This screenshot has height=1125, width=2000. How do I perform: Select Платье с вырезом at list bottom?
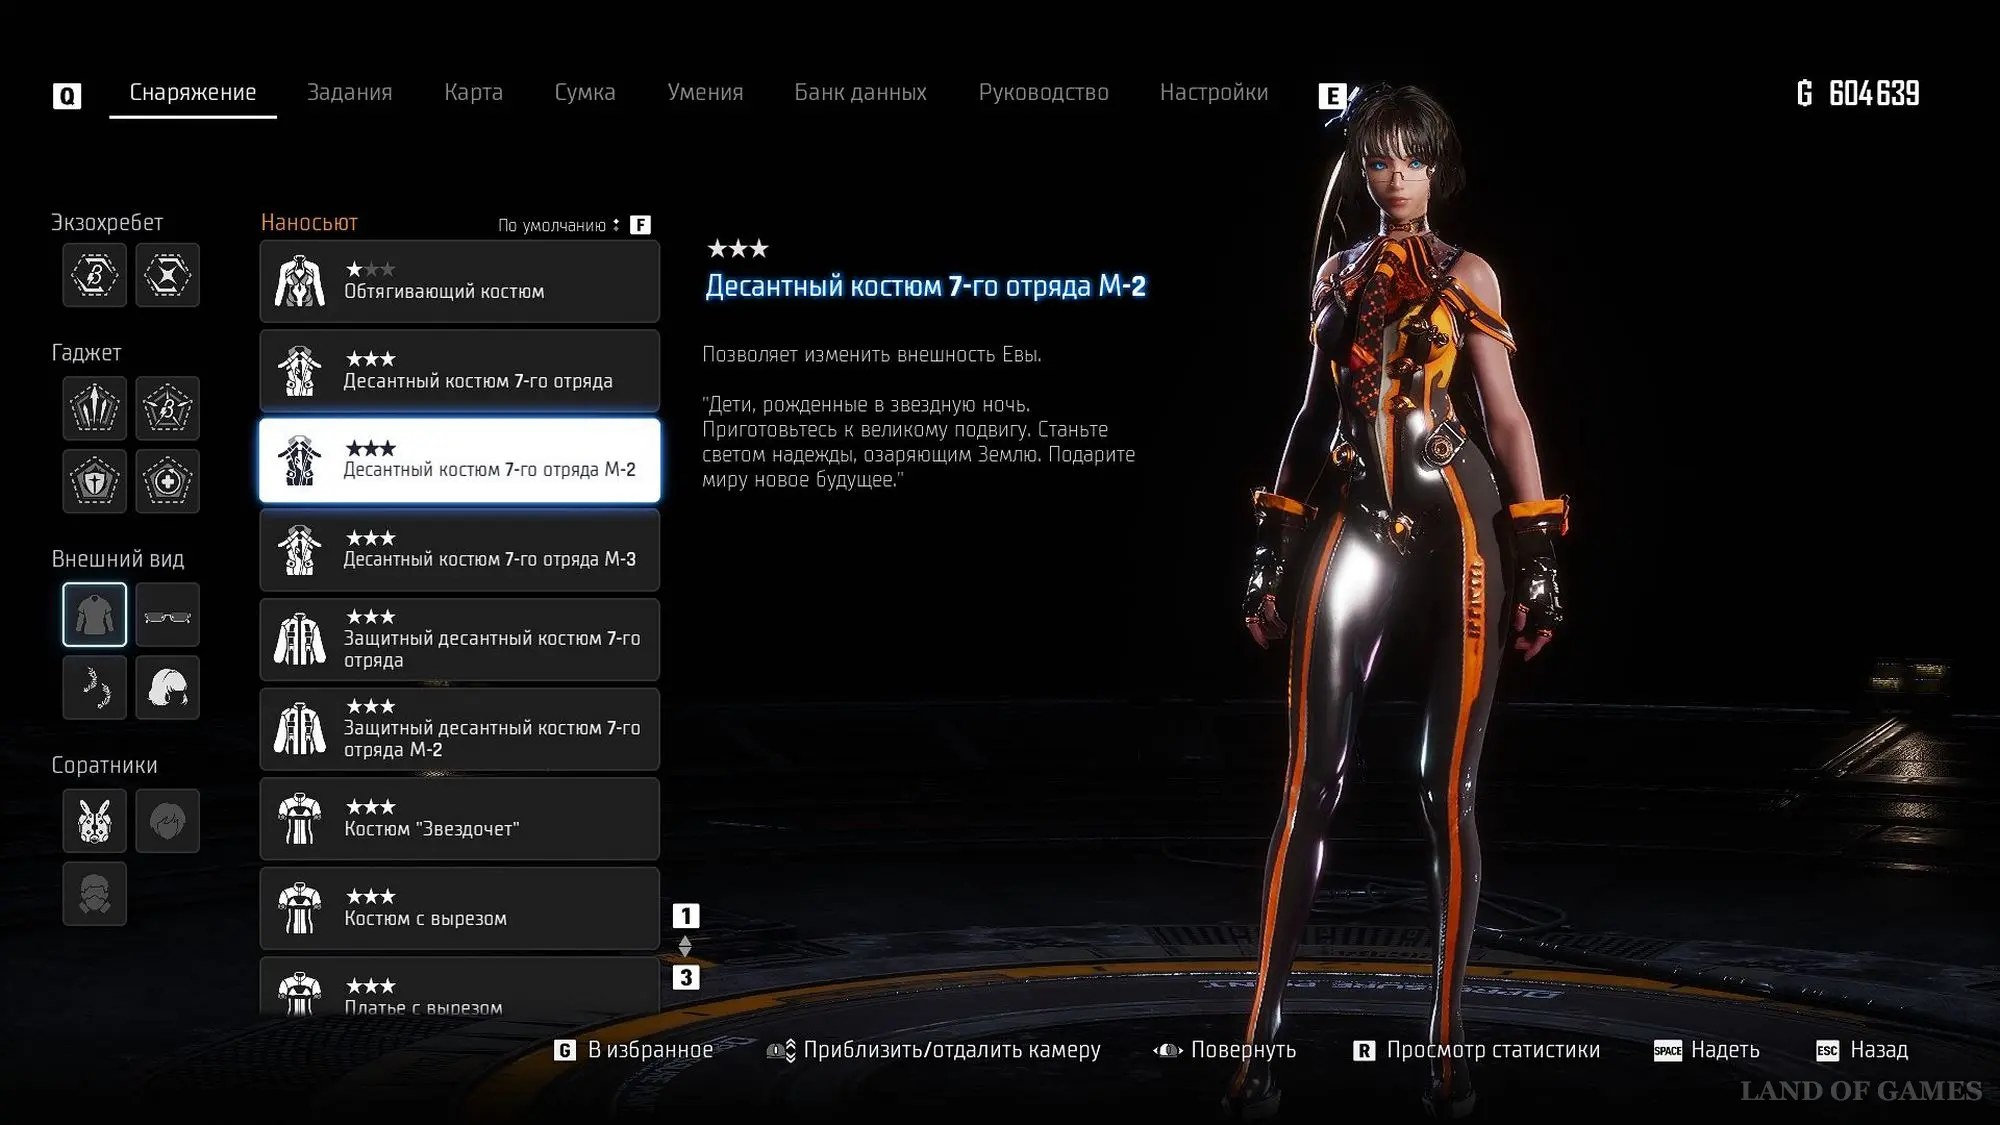coord(459,988)
